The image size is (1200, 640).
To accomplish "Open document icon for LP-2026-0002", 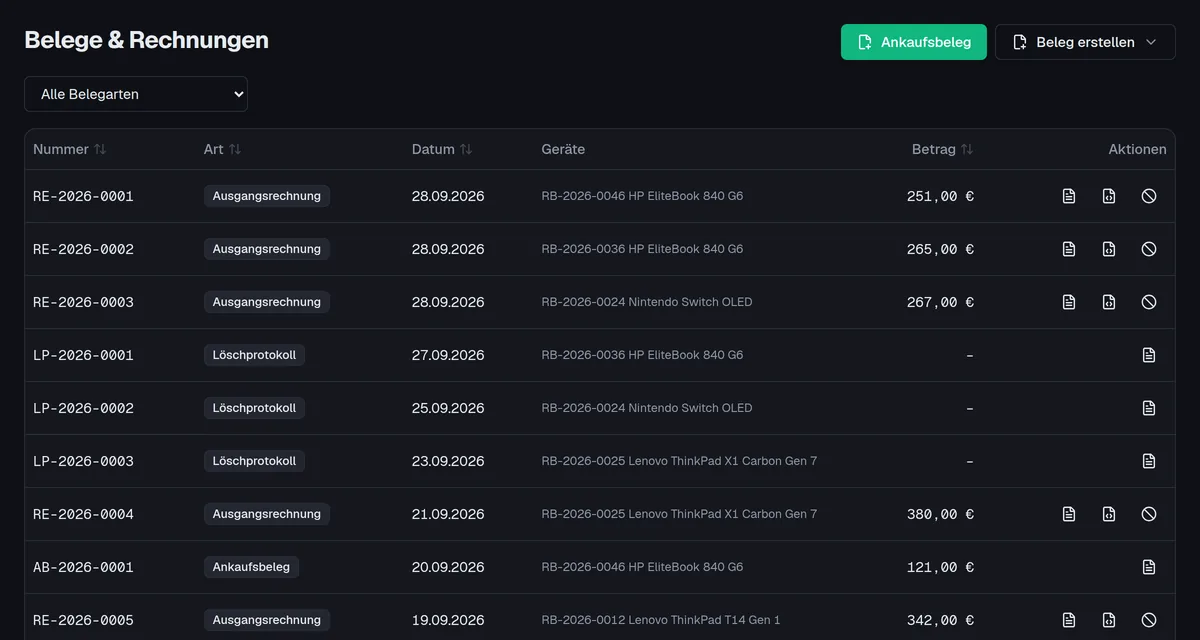I will click(x=1149, y=408).
